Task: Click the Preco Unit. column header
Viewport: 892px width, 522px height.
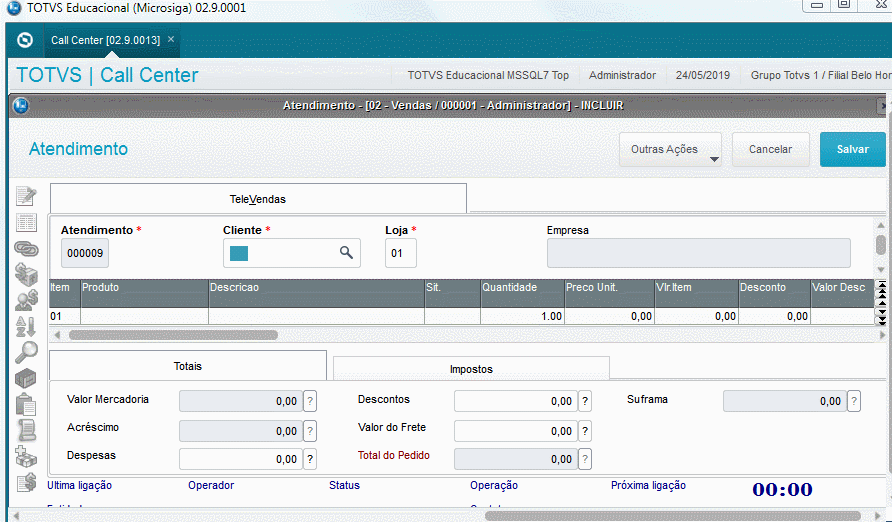Action: tap(609, 293)
